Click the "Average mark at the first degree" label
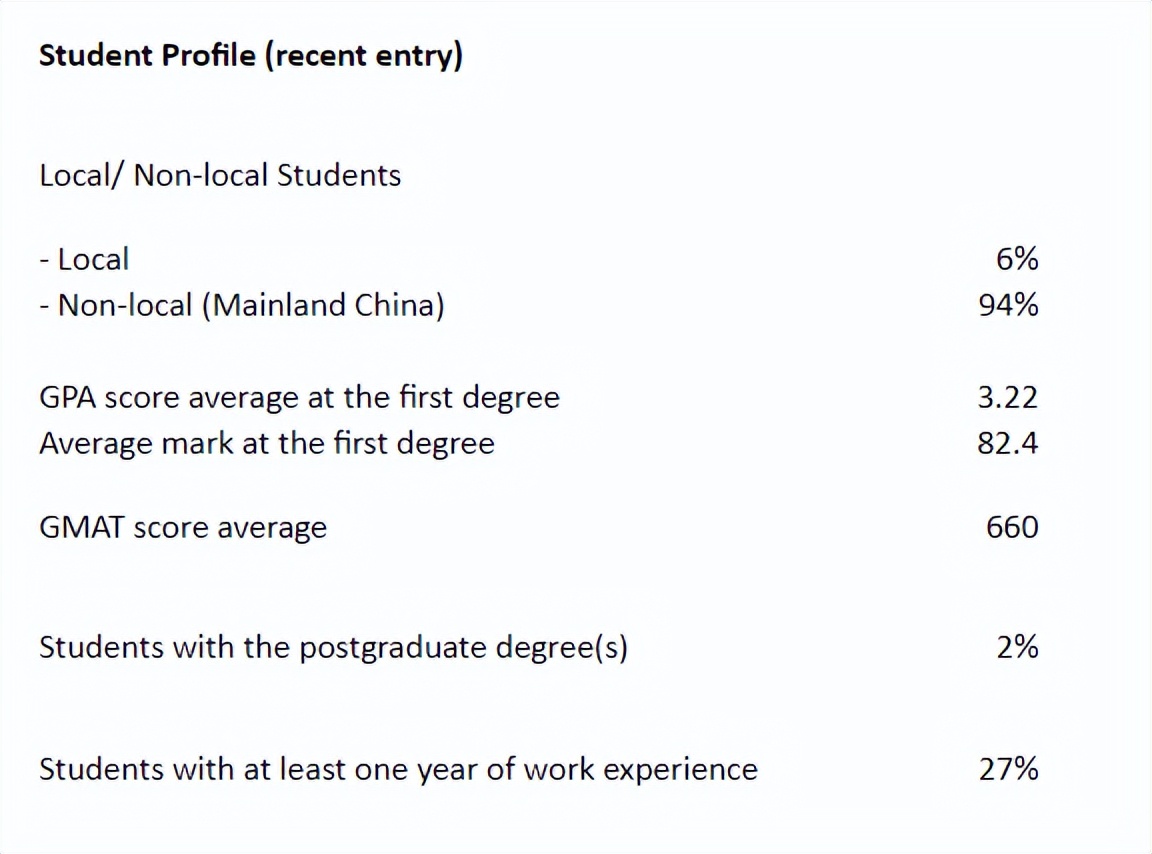The width and height of the screenshot is (1152, 854). (x=267, y=442)
